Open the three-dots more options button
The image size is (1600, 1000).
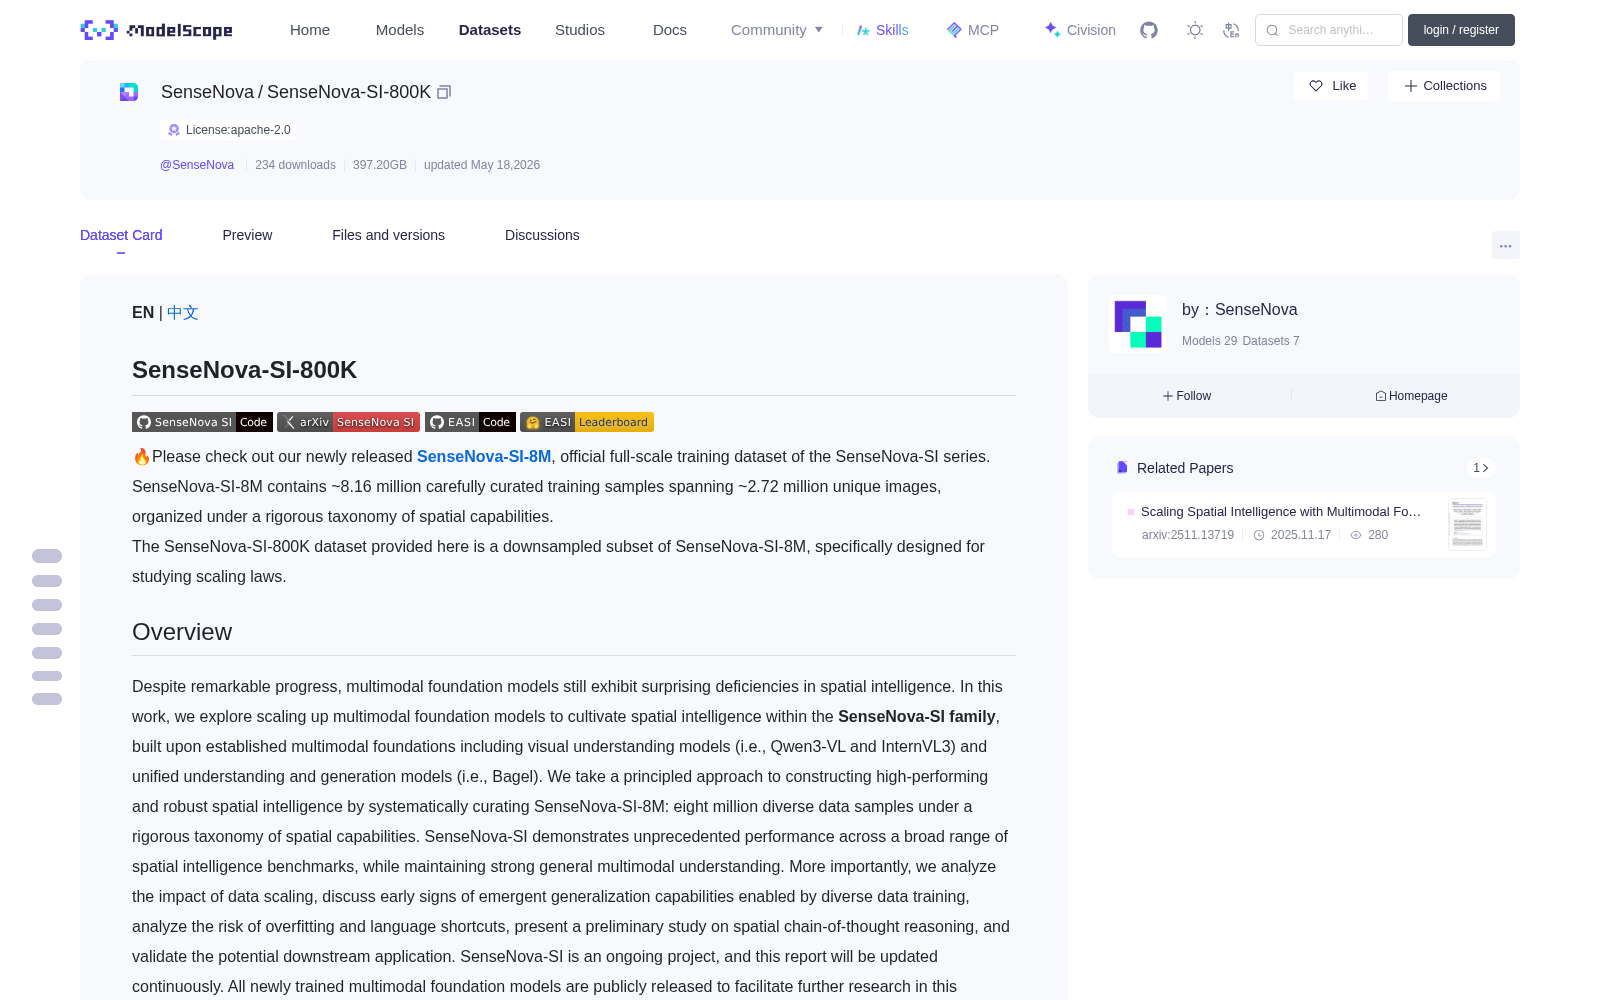coord(1505,245)
